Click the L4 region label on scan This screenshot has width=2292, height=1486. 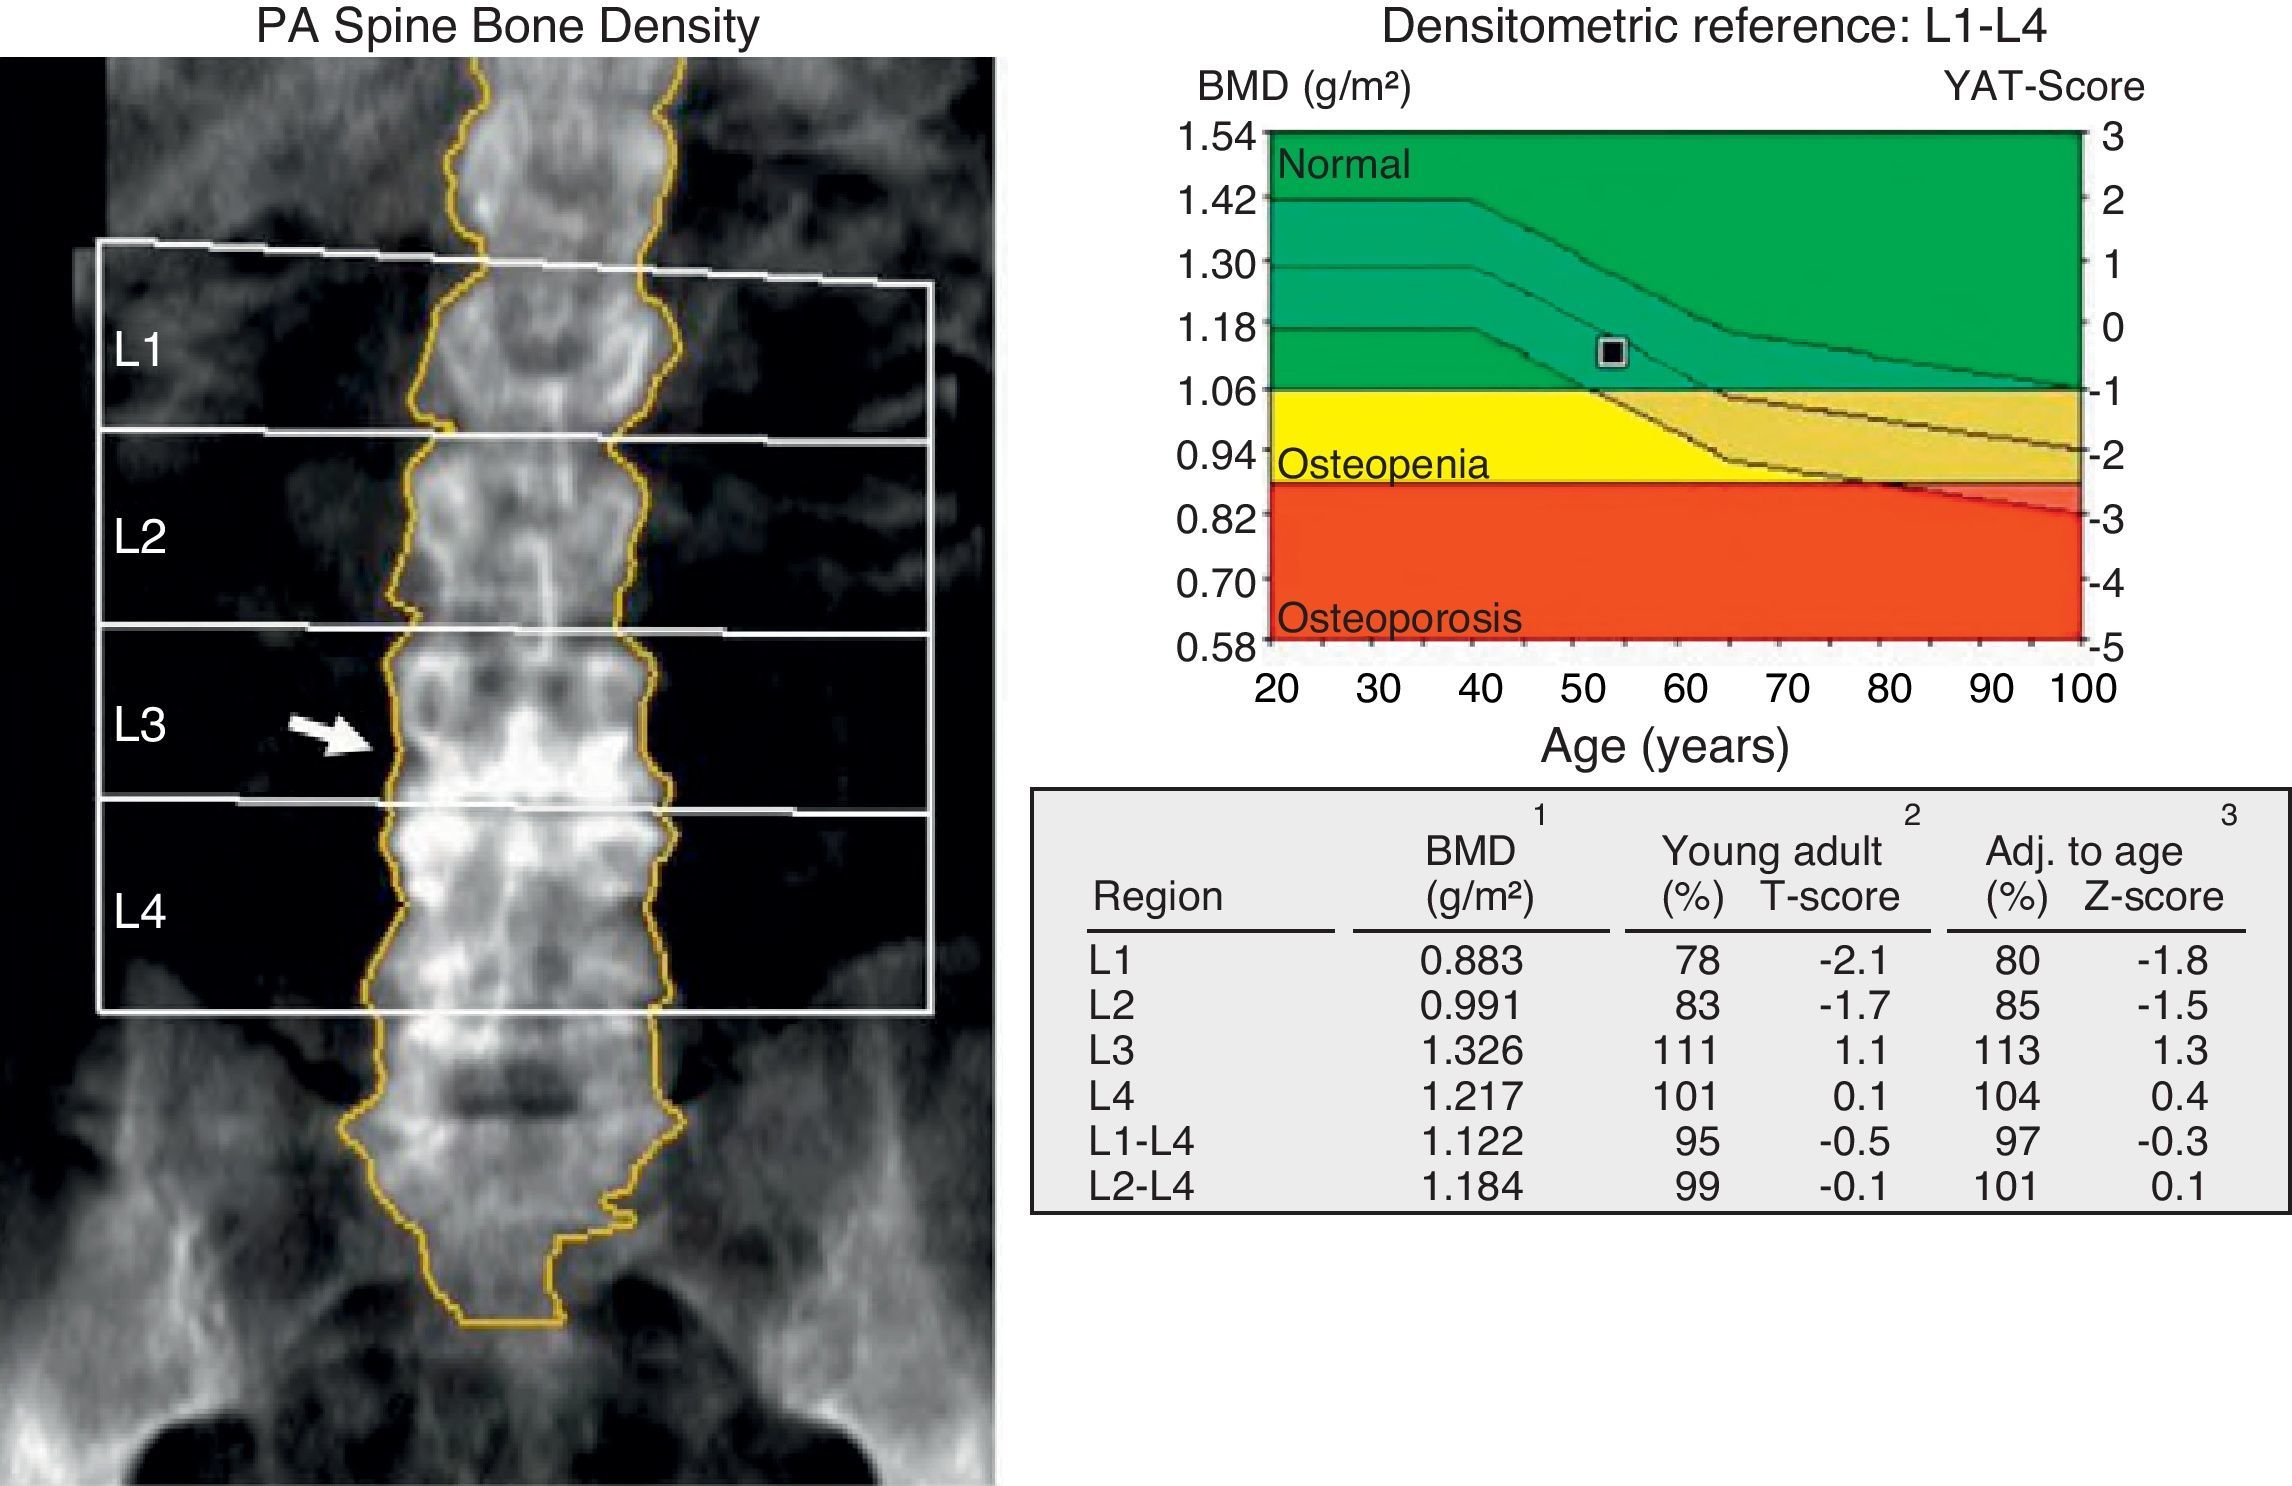click(x=140, y=912)
